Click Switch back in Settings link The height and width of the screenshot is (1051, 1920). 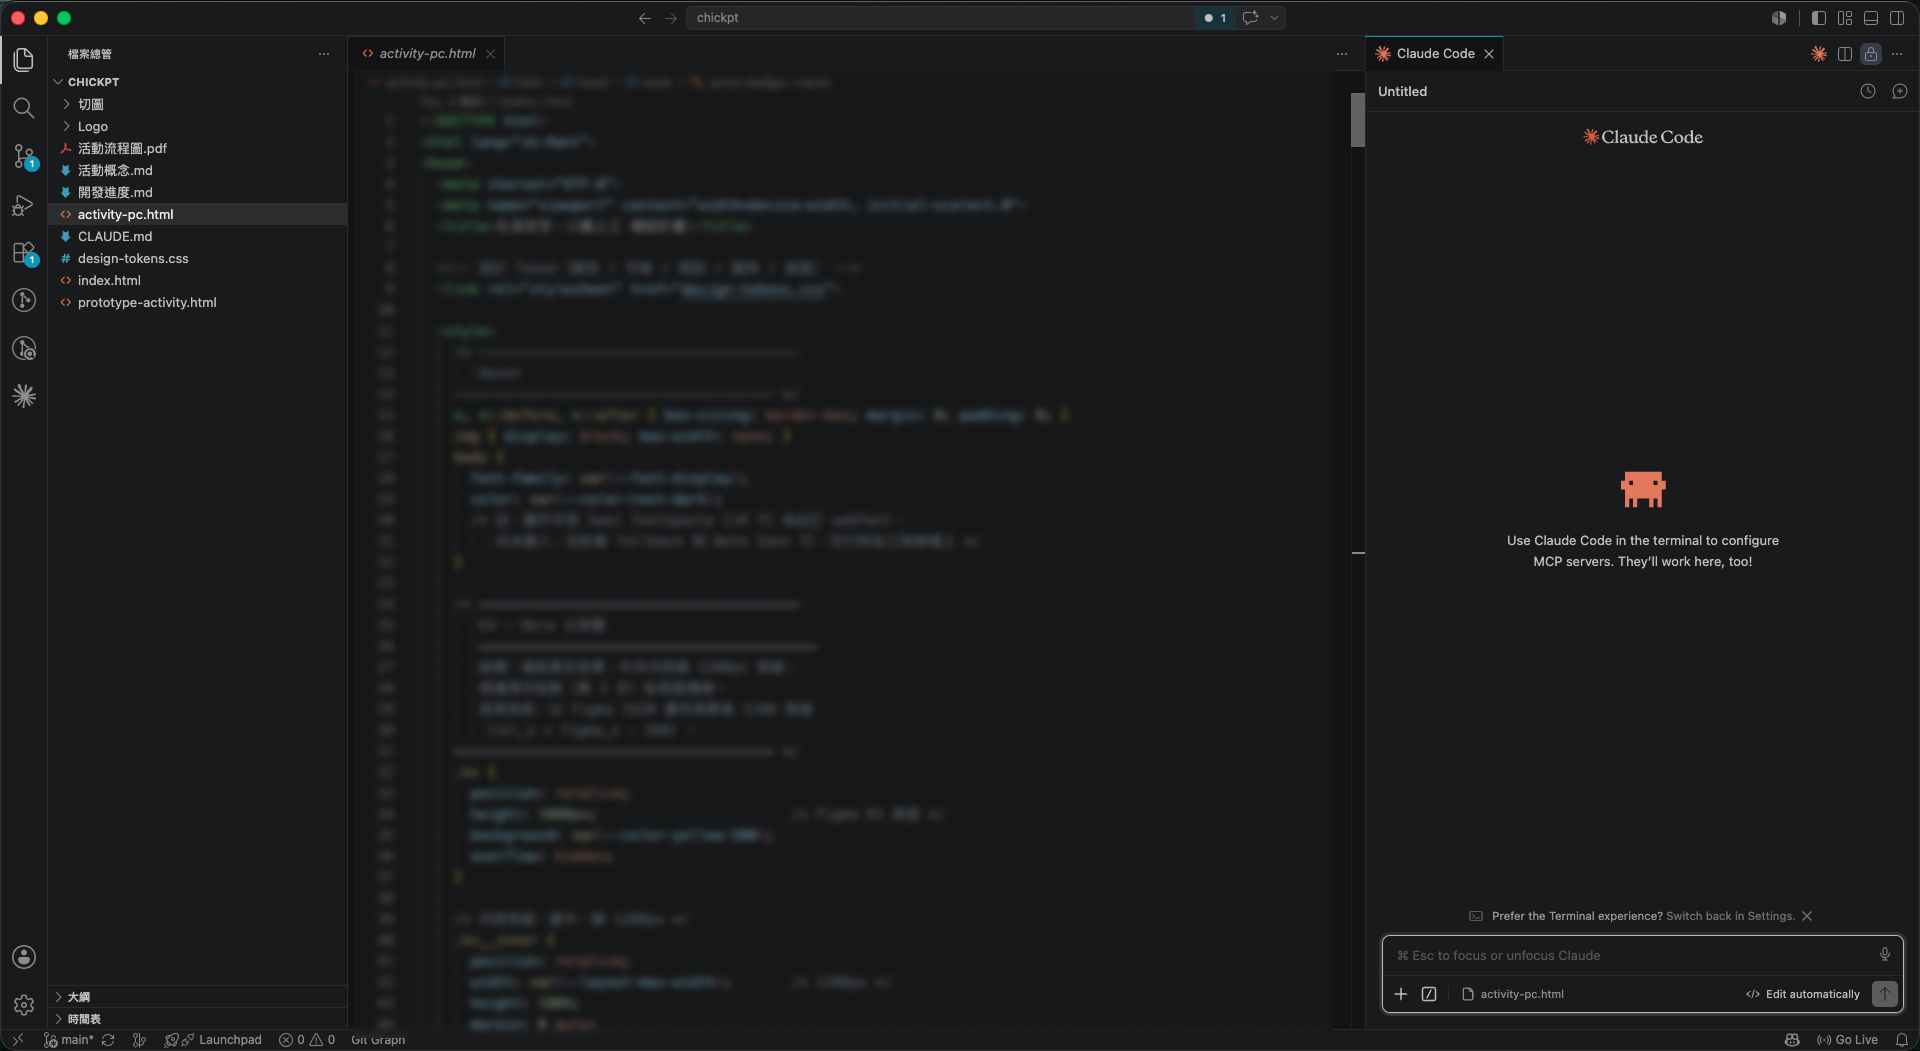point(1730,916)
